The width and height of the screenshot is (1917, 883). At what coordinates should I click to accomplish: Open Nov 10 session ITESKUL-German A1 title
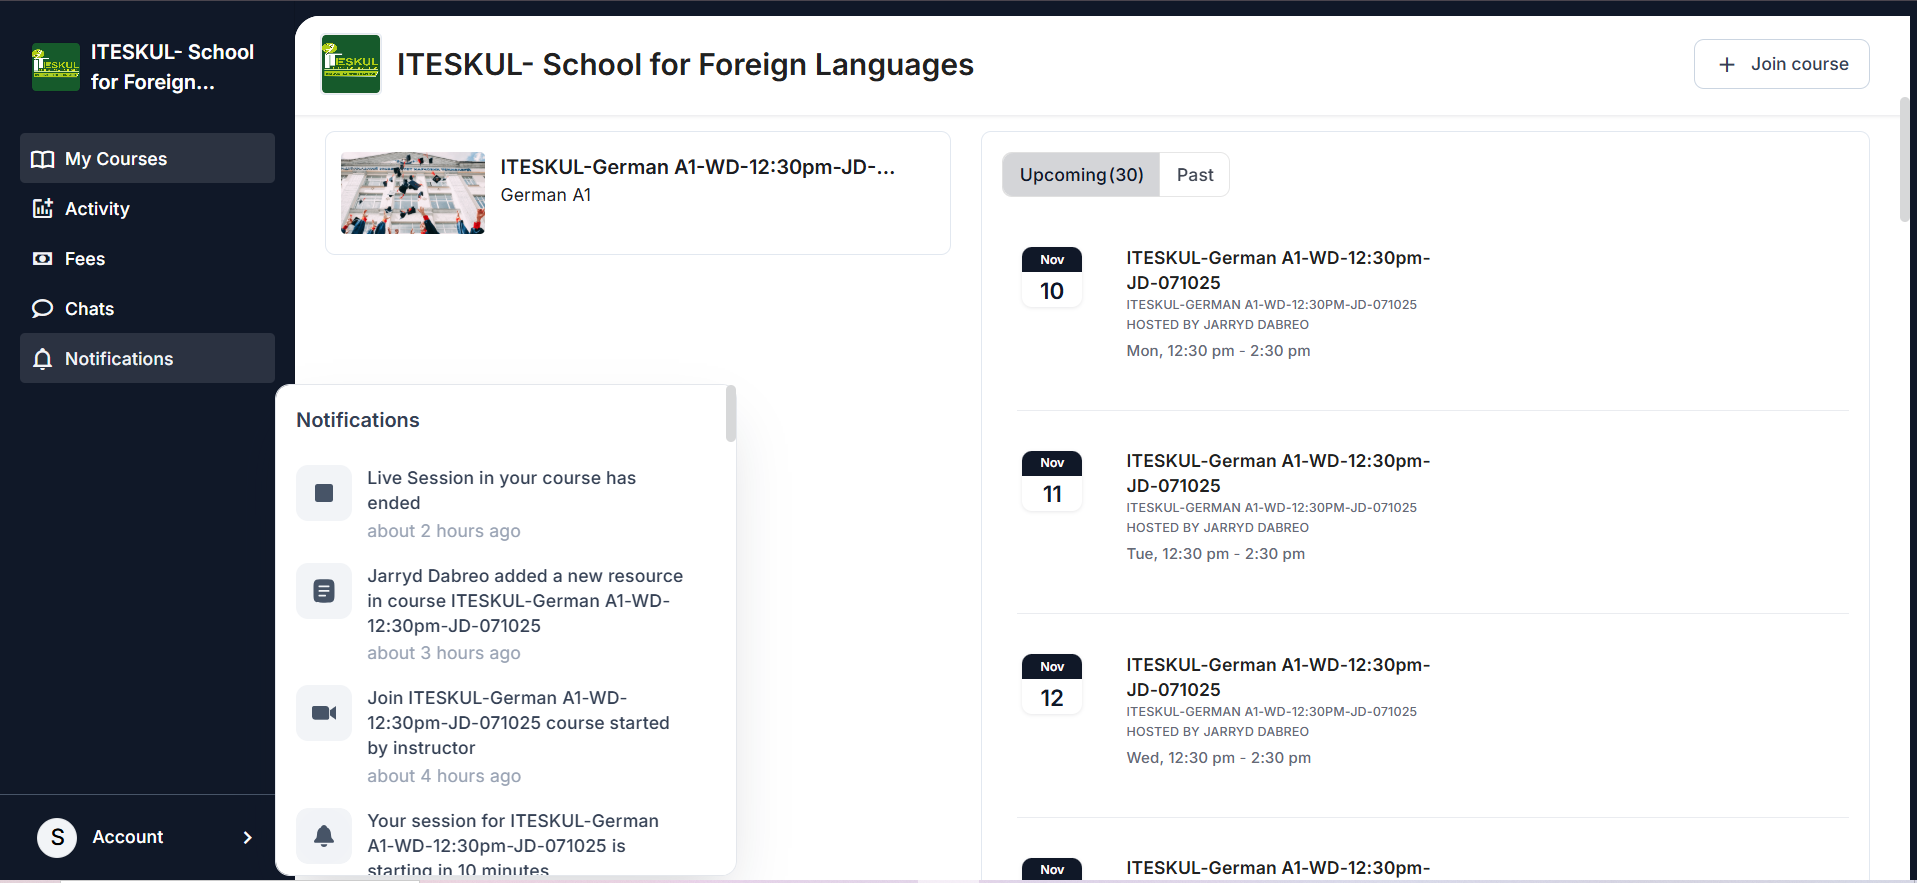point(1278,270)
